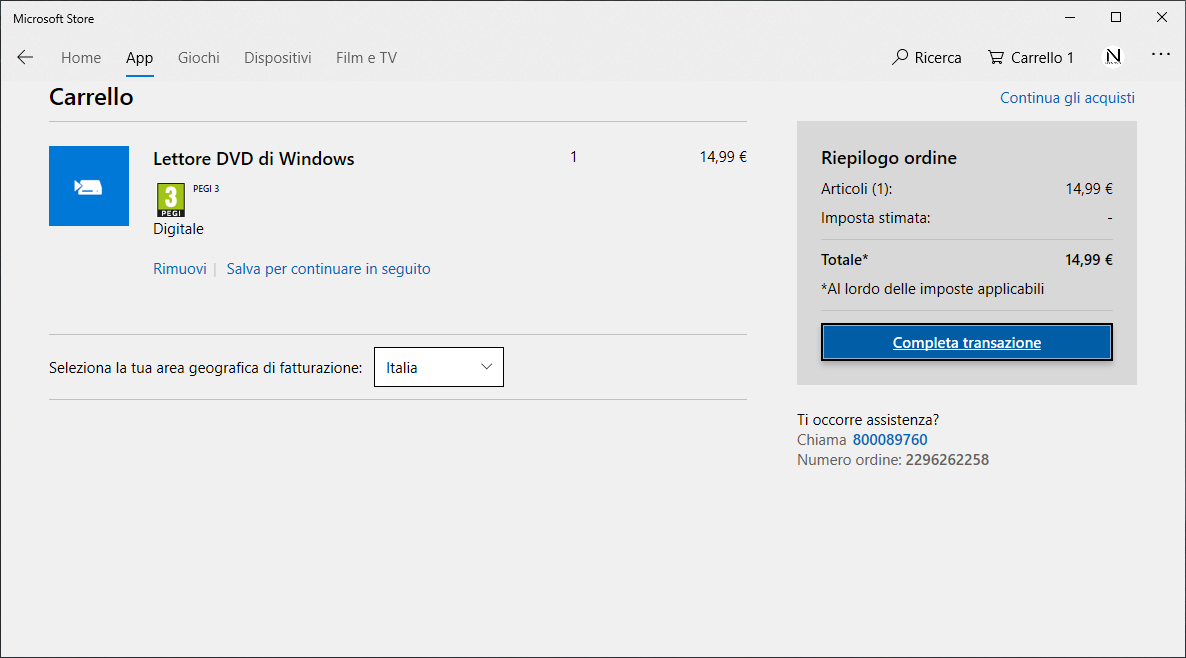The image size is (1186, 658).
Task: Remove item with Rimuovi link
Action: pyautogui.click(x=179, y=268)
